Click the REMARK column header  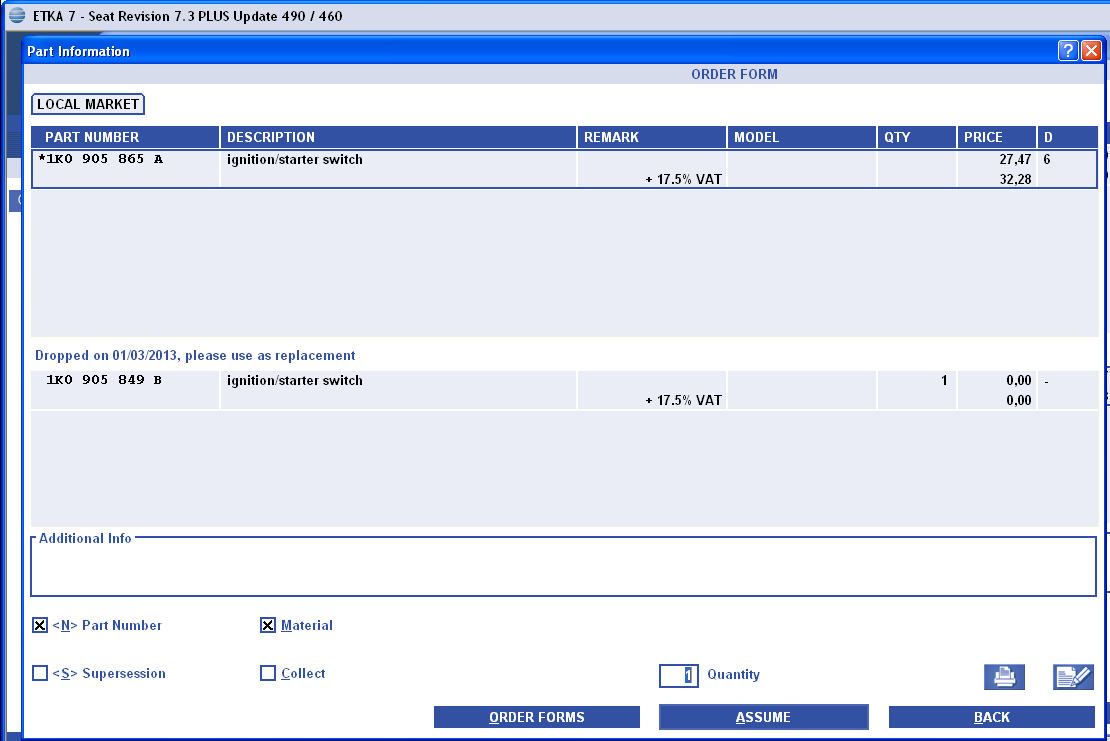click(x=652, y=137)
